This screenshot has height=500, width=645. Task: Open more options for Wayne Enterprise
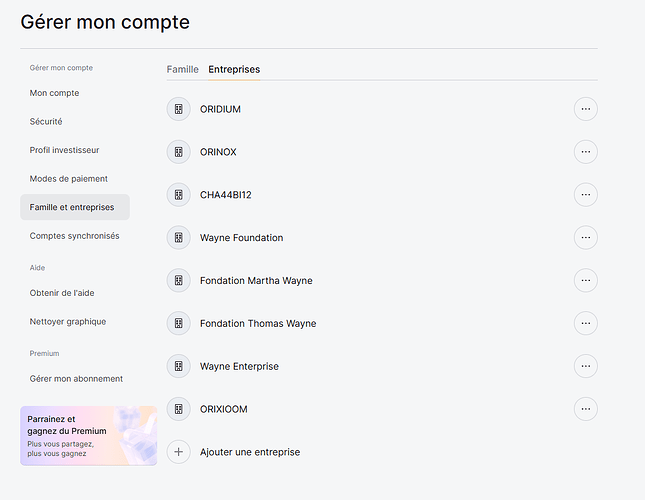click(586, 366)
